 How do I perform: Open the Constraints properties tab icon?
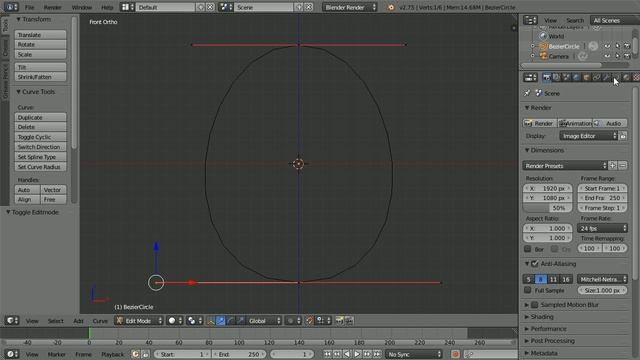pos(596,77)
